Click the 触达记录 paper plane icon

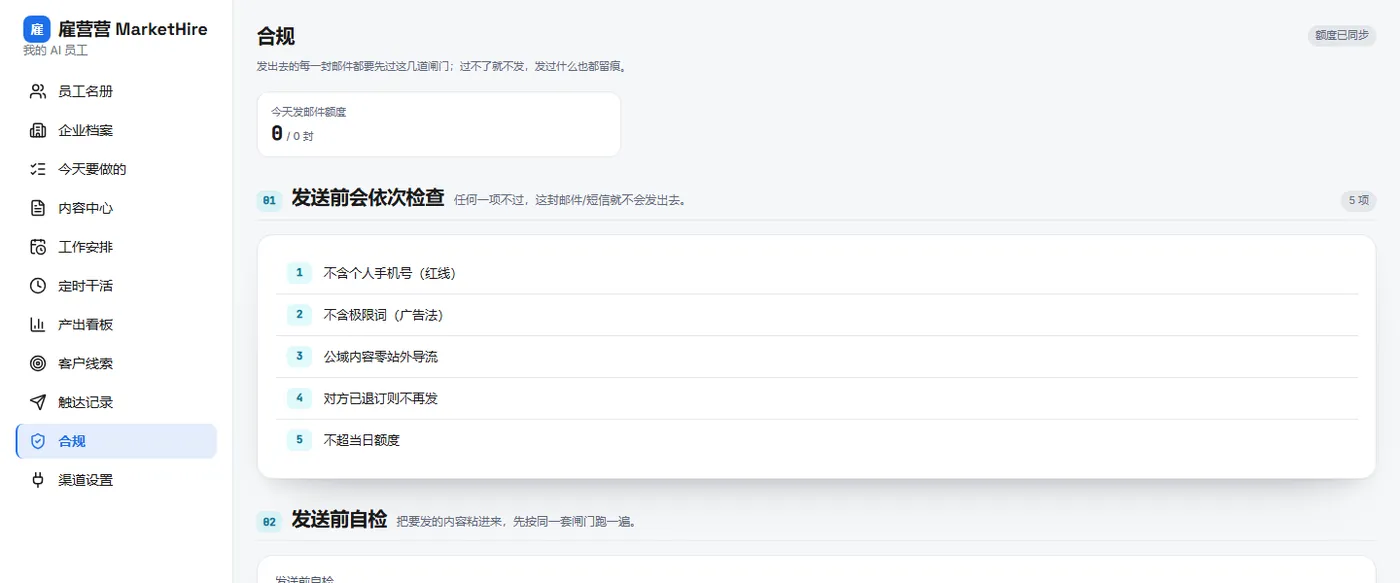tap(38, 402)
